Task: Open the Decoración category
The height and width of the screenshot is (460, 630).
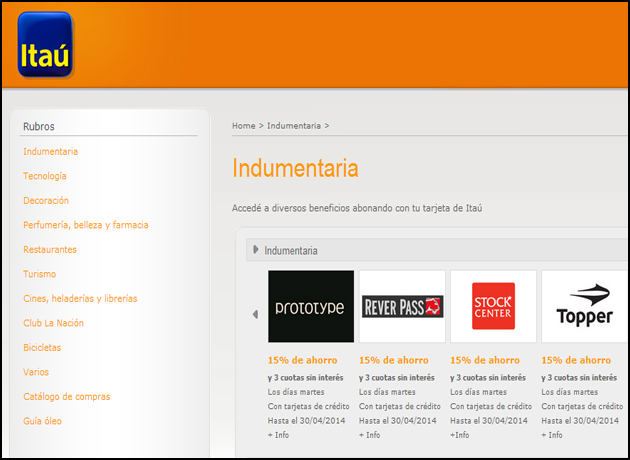Action: 46,201
